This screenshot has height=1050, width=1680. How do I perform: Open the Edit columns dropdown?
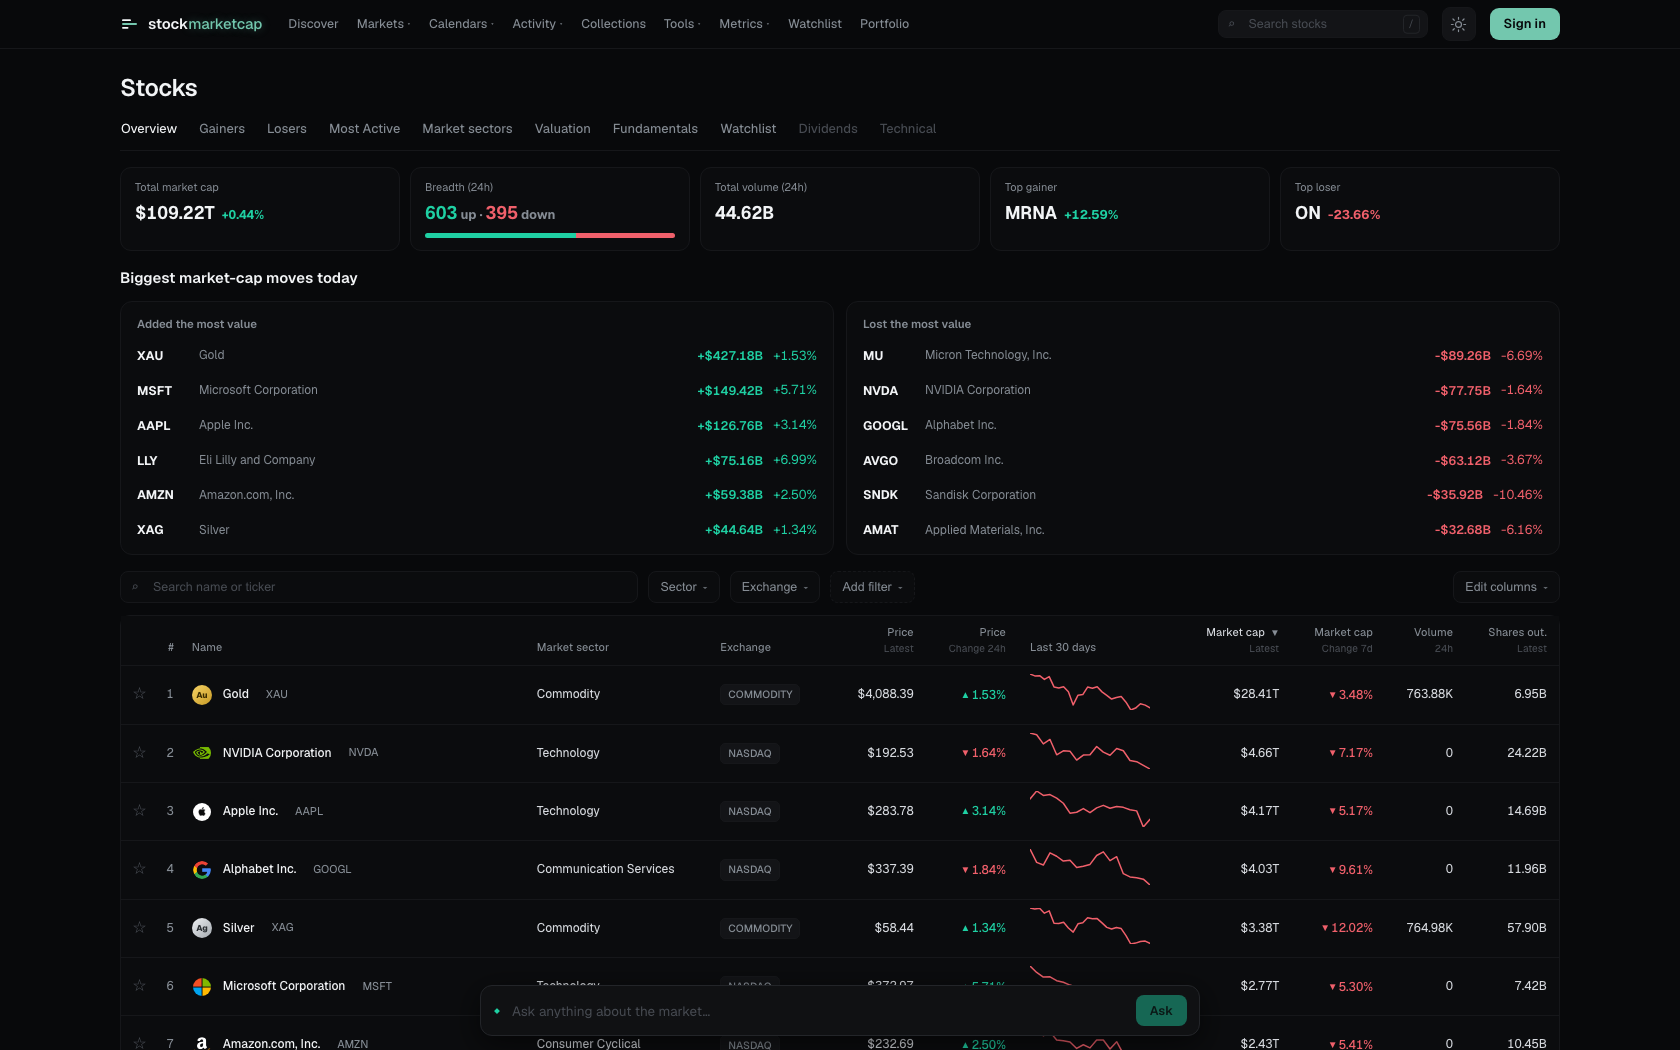point(1506,587)
